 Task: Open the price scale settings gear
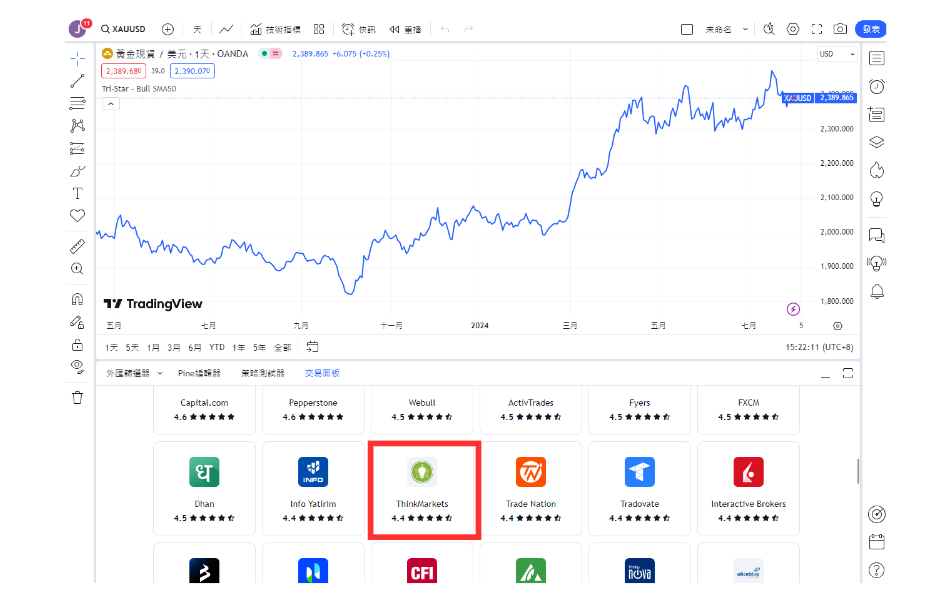point(837,326)
